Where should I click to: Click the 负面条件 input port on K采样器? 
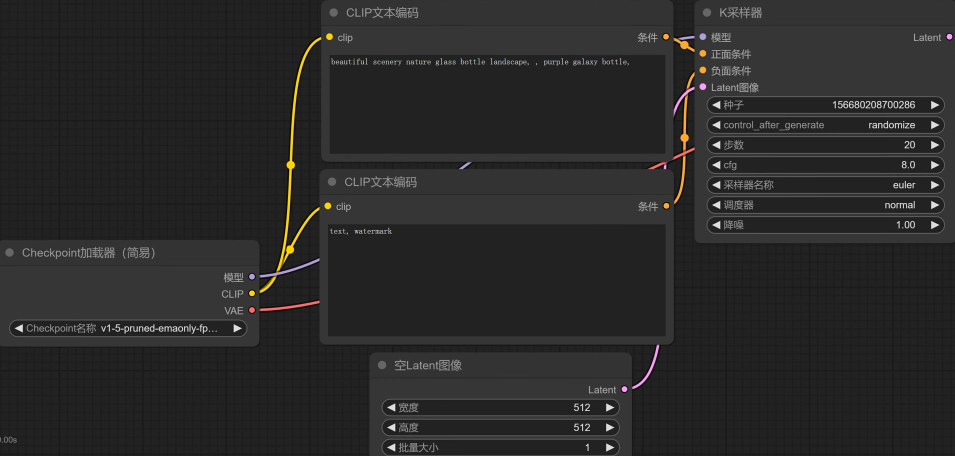pyautogui.click(x=703, y=70)
